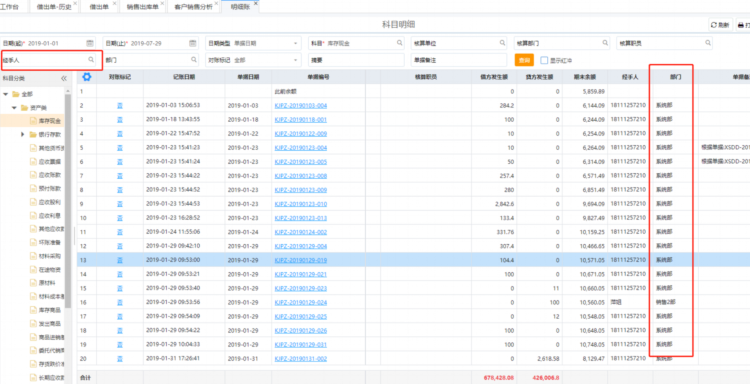Select the 明细账 tab
Image resolution: width=750 pixels, height=384 pixels.
pyautogui.click(x=240, y=7)
